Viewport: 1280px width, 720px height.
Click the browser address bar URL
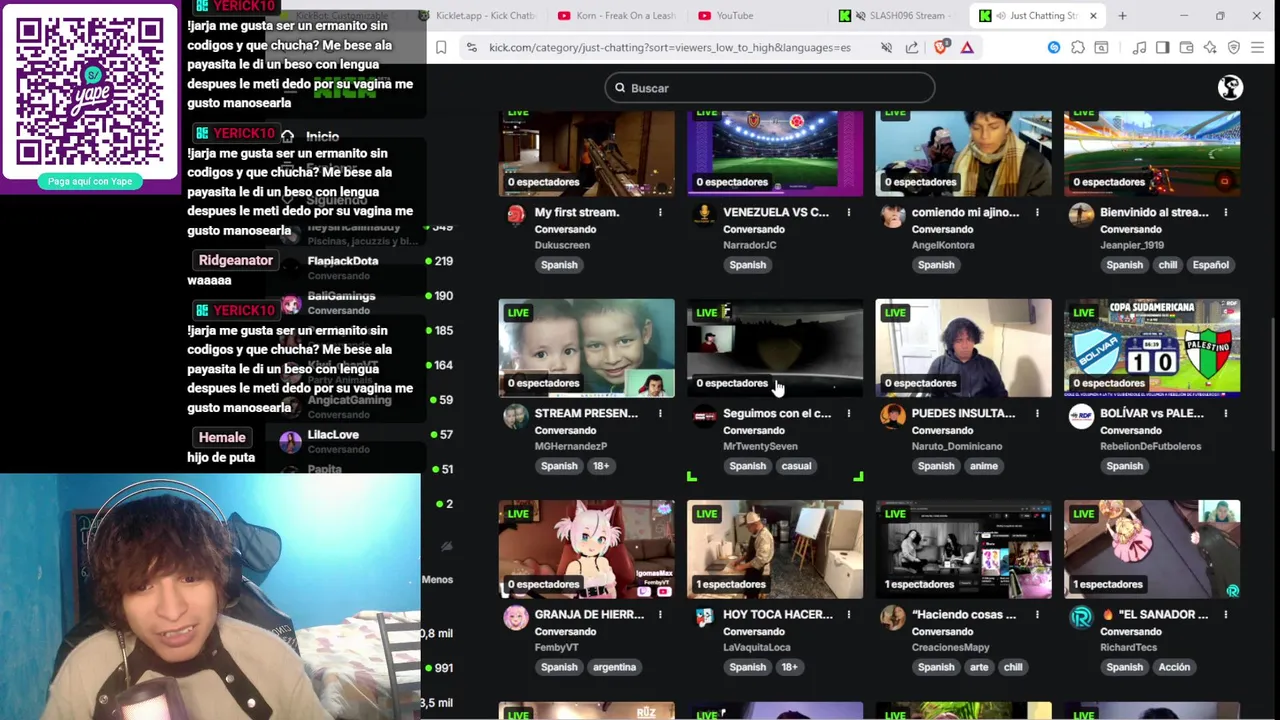point(669,47)
